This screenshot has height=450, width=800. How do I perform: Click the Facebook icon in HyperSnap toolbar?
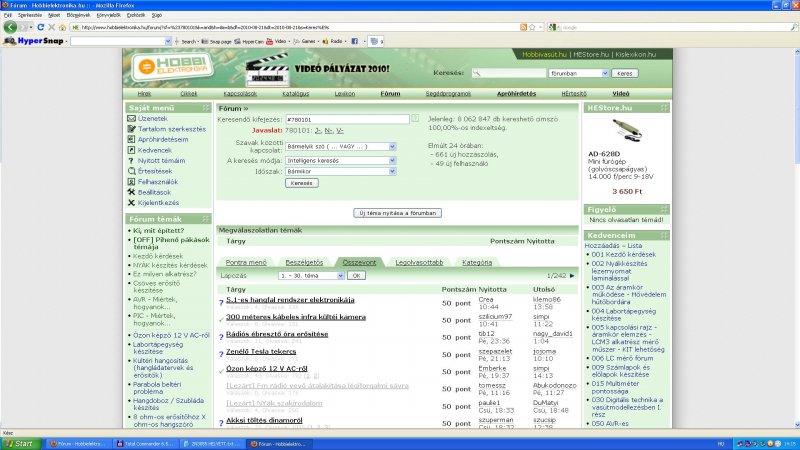(355, 41)
